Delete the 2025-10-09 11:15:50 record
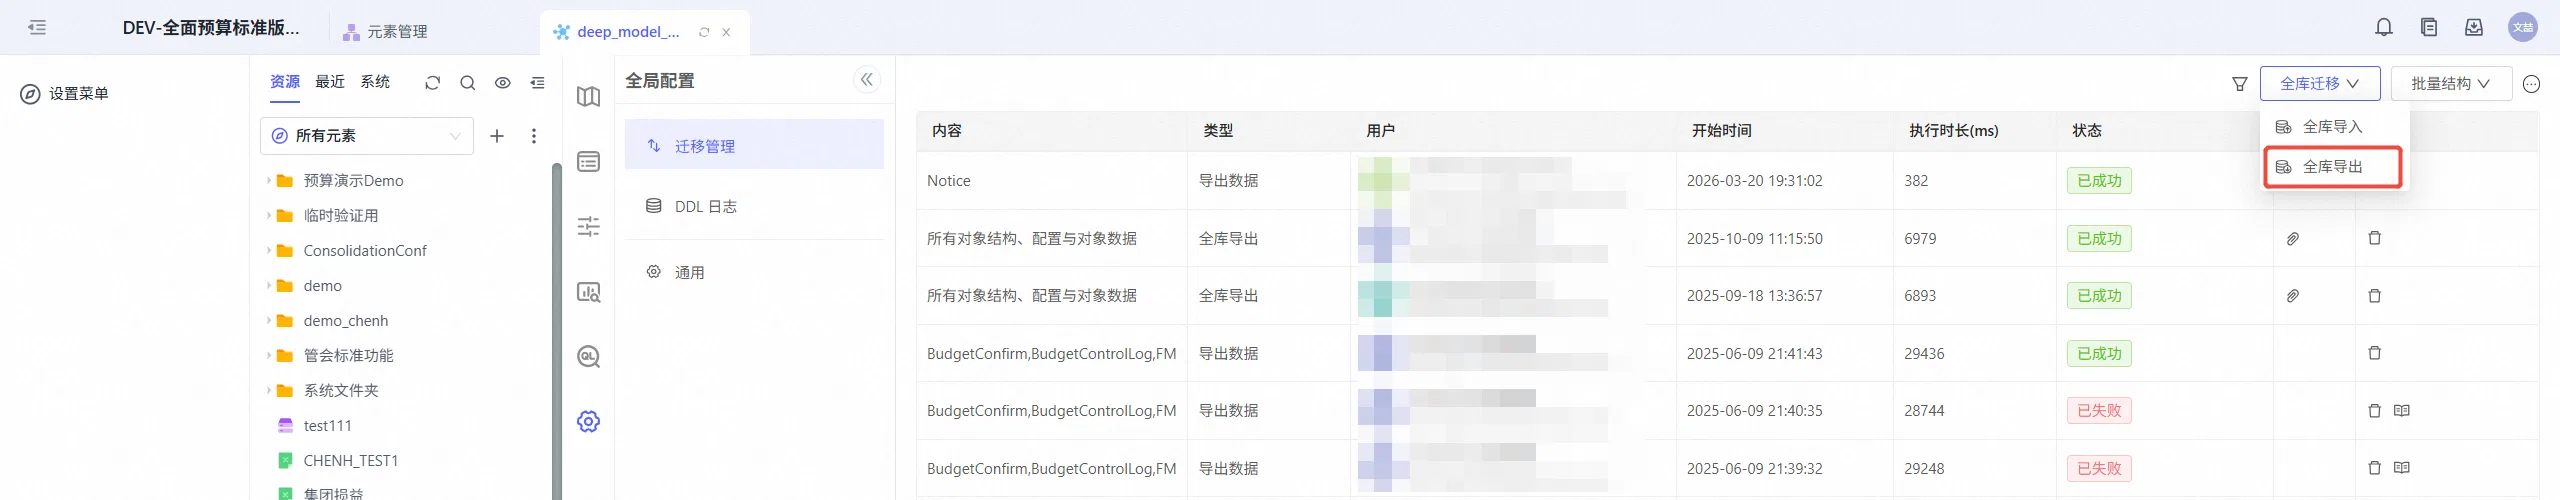 click(2375, 239)
